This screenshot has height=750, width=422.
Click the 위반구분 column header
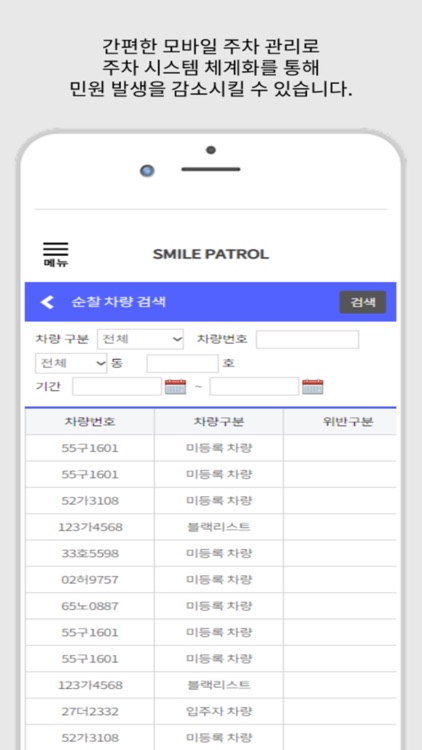click(x=340, y=422)
